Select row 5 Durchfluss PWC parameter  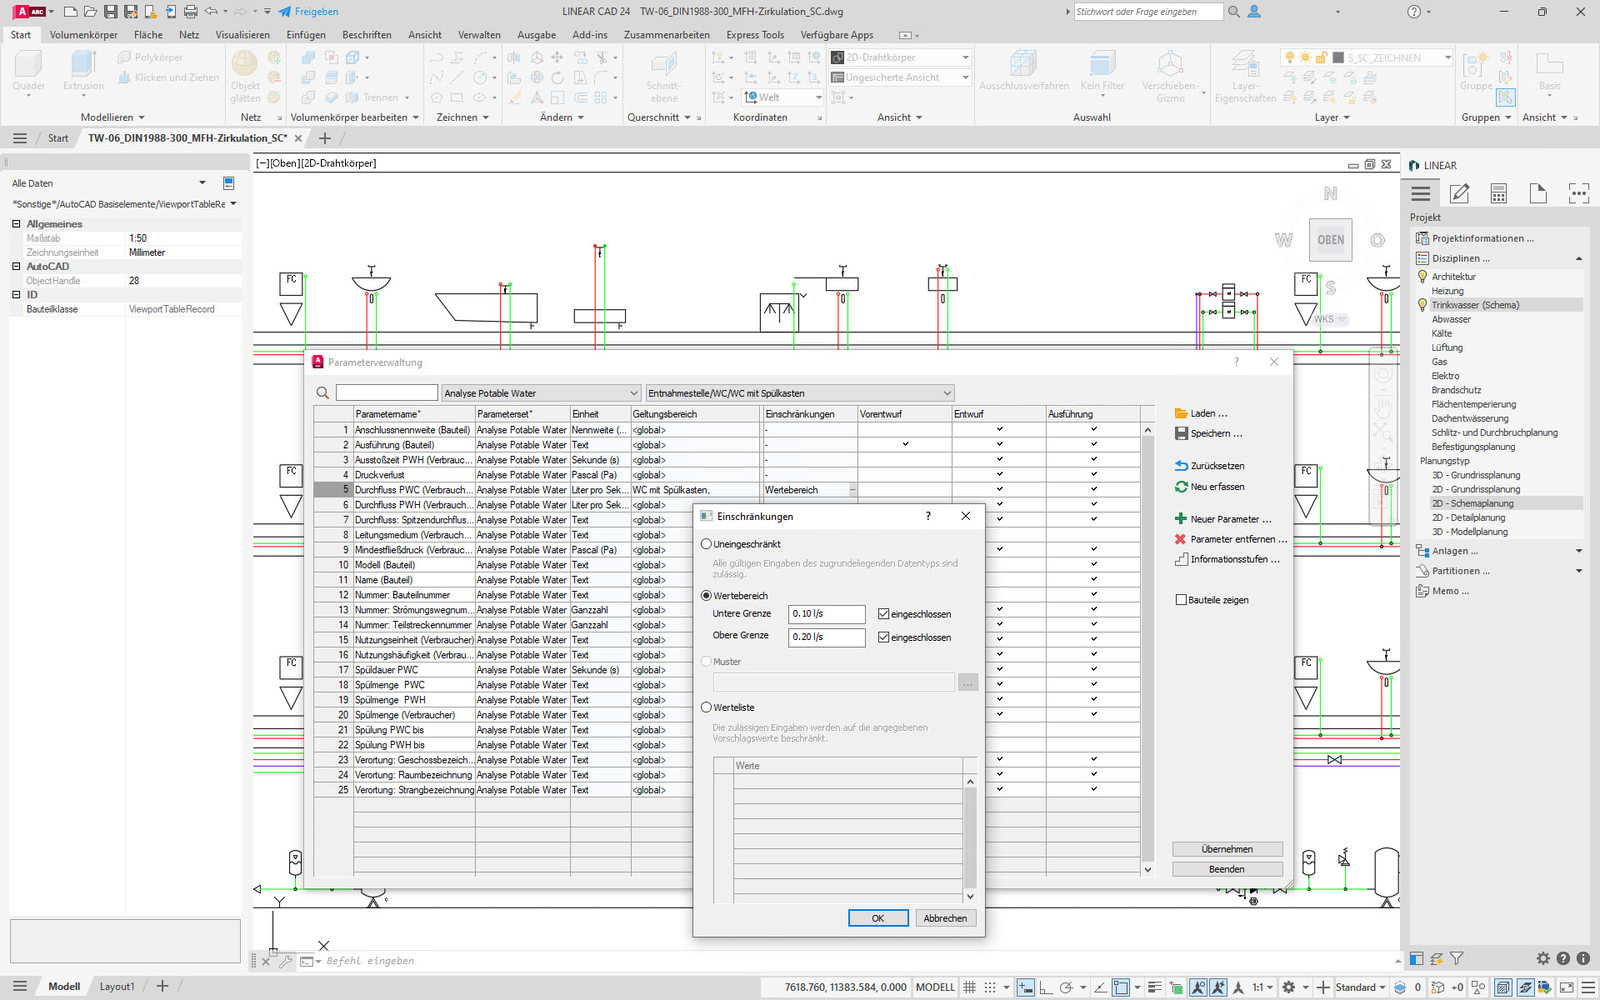point(727,490)
